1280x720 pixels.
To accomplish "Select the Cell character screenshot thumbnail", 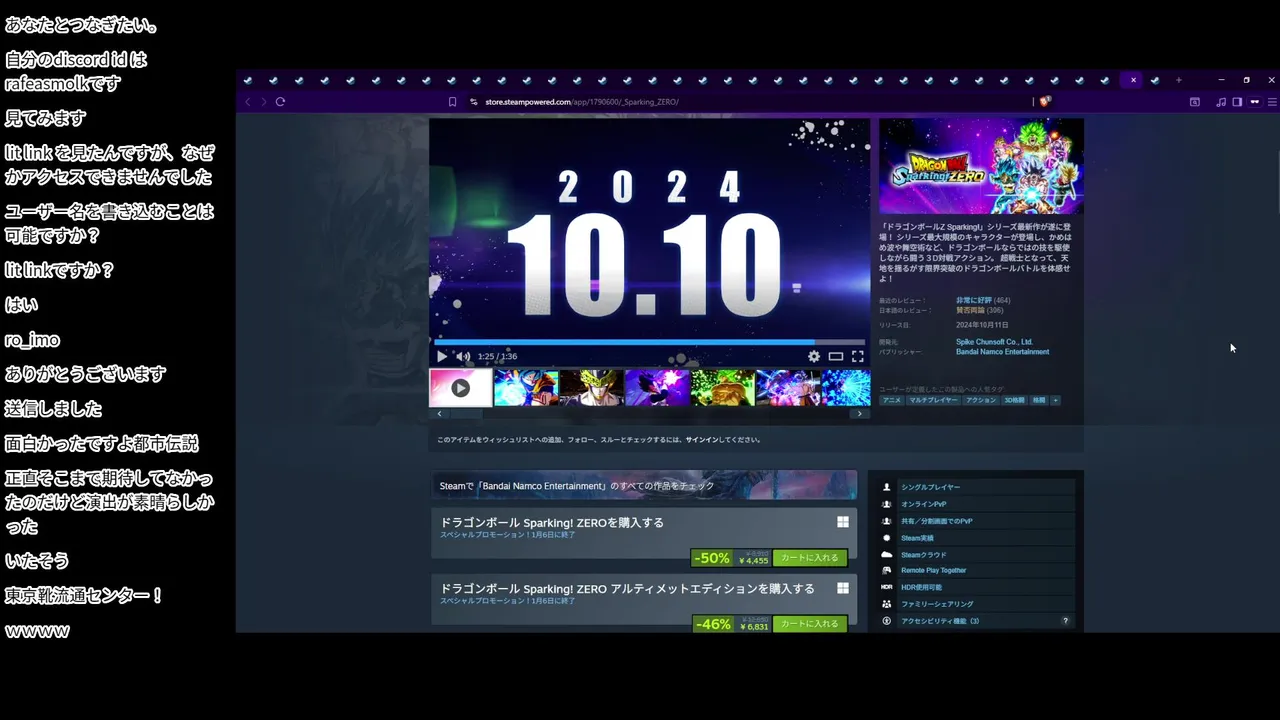I will pos(591,388).
